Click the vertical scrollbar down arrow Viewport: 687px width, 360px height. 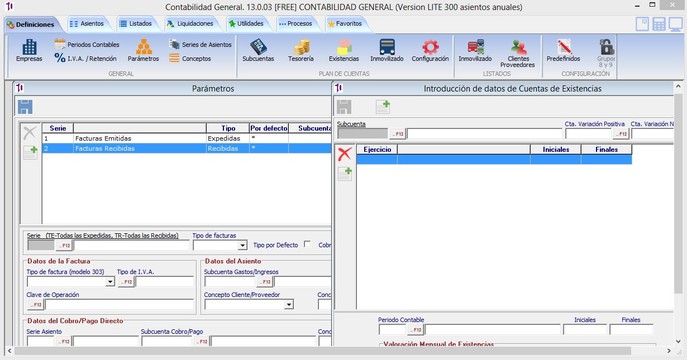(678, 341)
